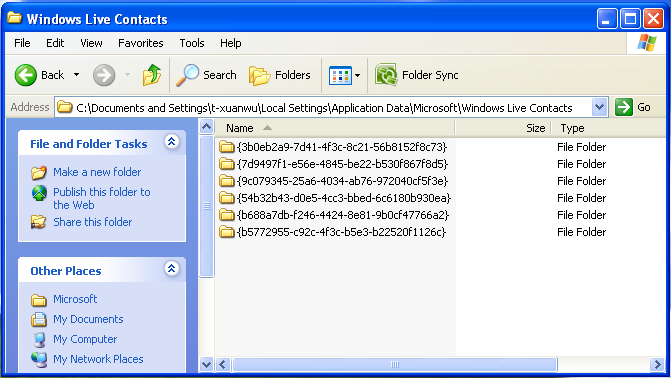This screenshot has height=378, width=671.
Task: Click Make a new folder link
Action: (97, 172)
